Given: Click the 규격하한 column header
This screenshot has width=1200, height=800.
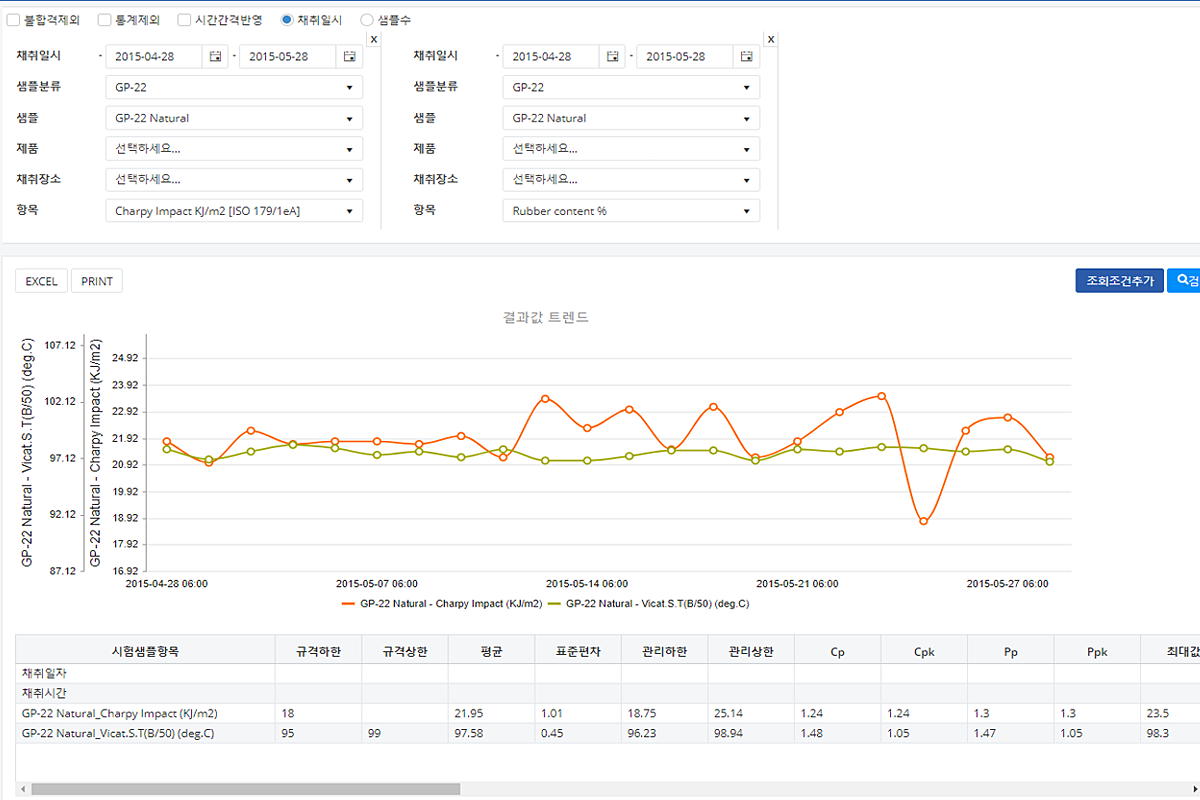Looking at the screenshot, I should point(318,650).
